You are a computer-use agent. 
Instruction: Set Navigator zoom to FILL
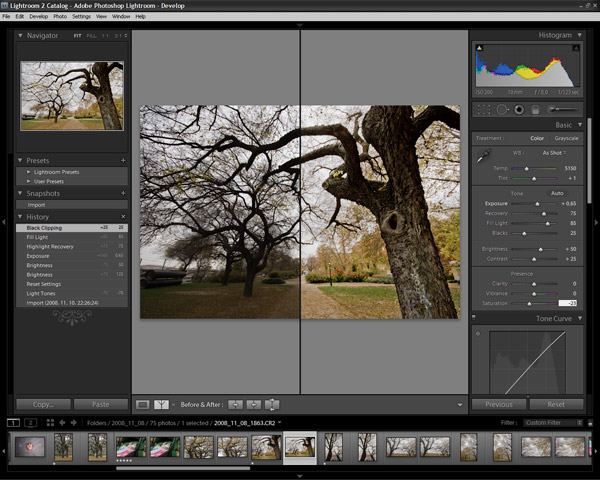click(x=91, y=36)
